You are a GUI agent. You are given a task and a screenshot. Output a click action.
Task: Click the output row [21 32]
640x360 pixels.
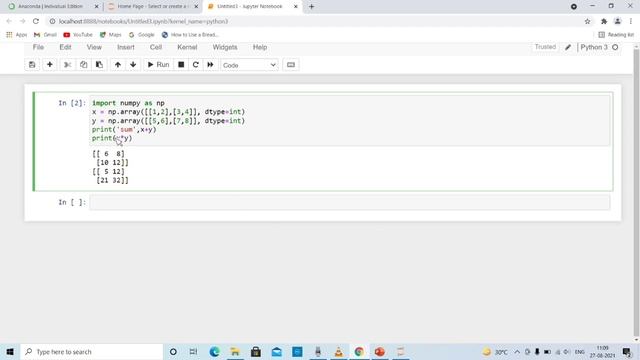[x=112, y=180]
